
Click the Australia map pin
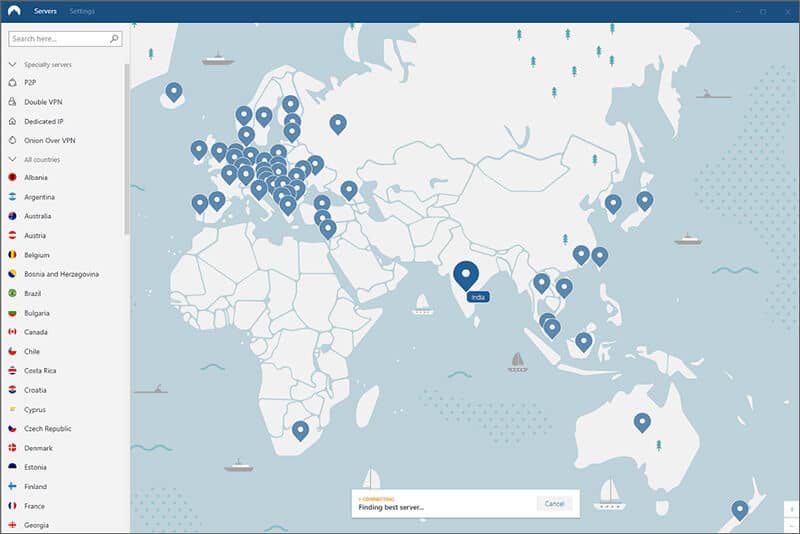[642, 423]
